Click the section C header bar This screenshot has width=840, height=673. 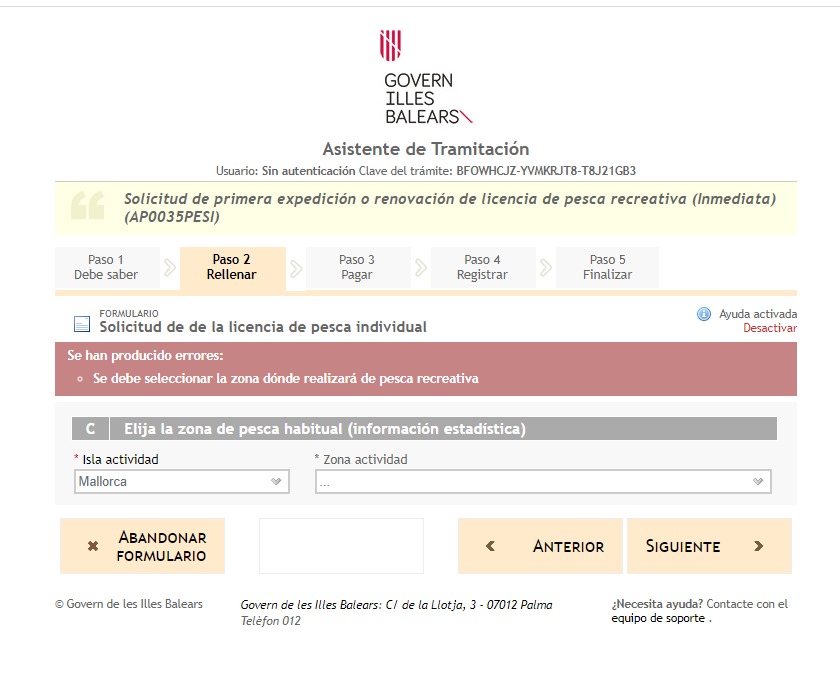[440, 429]
